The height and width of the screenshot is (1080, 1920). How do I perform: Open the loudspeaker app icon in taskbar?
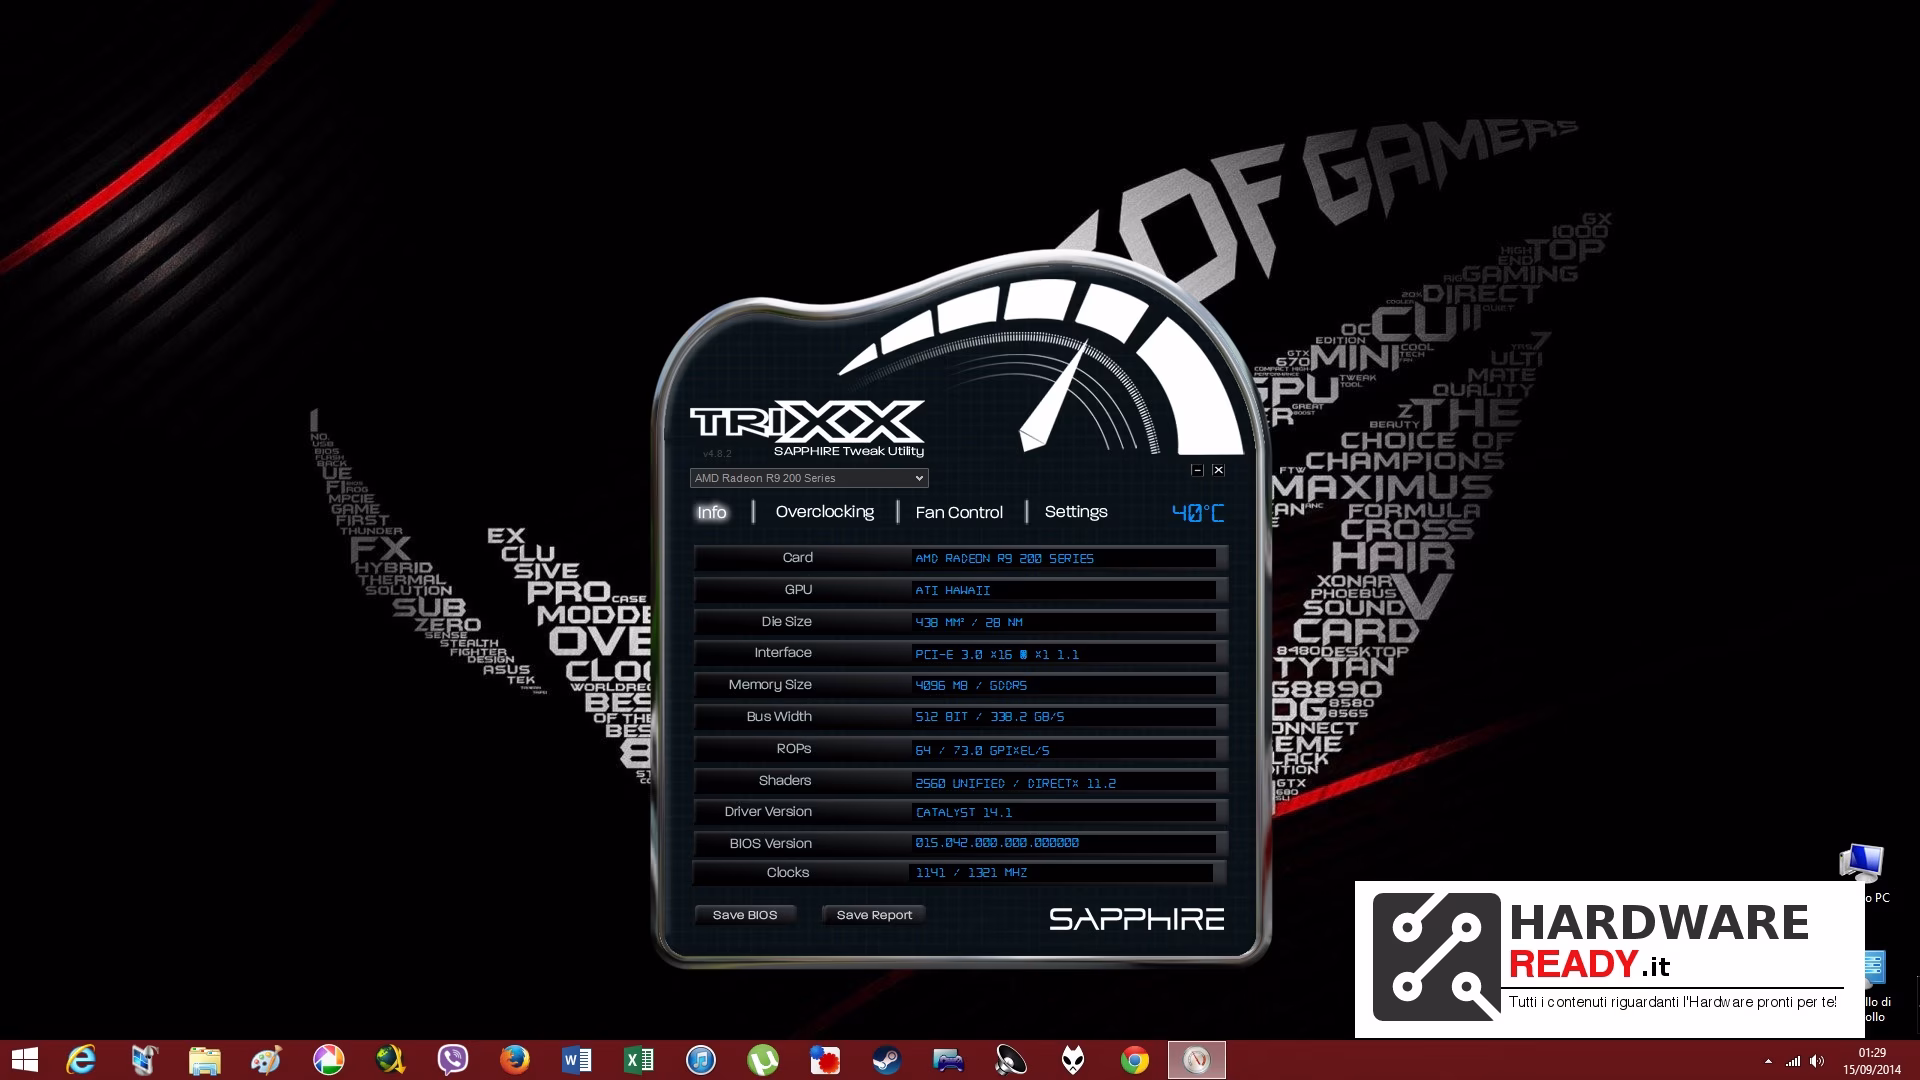1010,1060
